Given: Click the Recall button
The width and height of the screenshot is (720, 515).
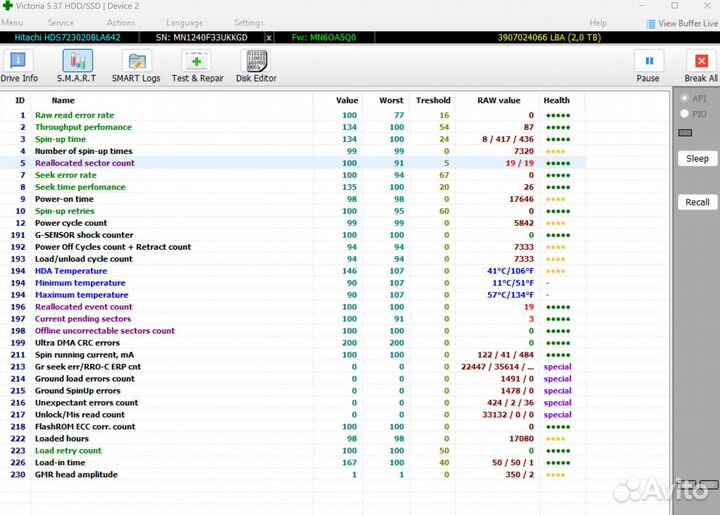Looking at the screenshot, I should (697, 202).
